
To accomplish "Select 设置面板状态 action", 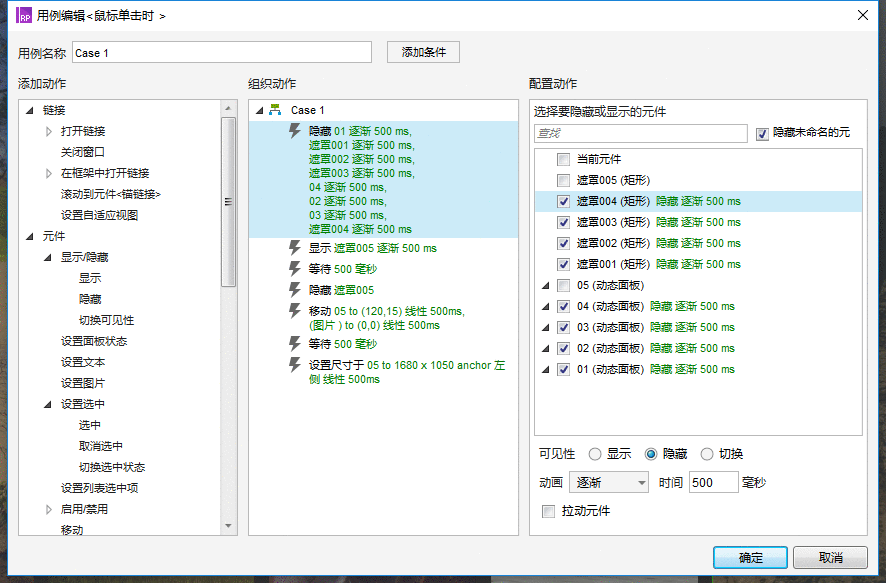I will (x=94, y=341).
